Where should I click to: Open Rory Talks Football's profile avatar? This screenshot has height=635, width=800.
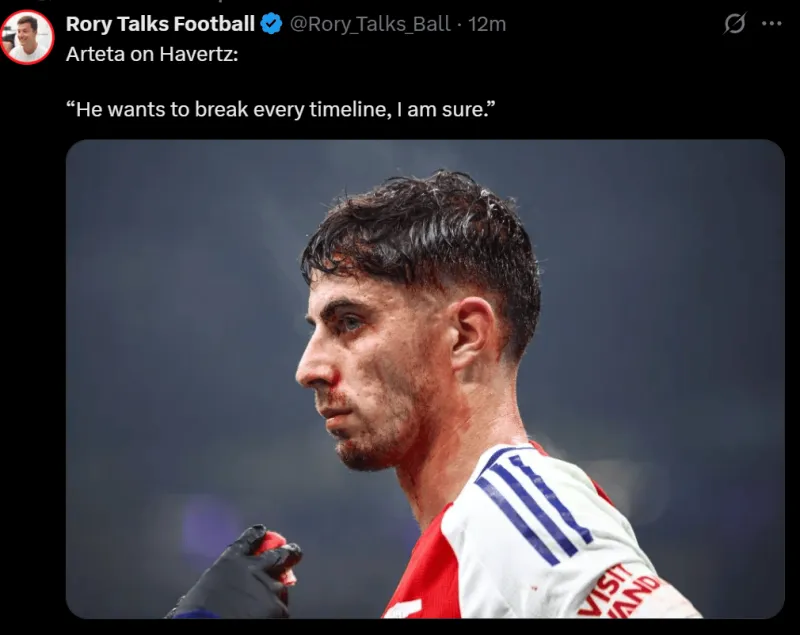tap(27, 37)
